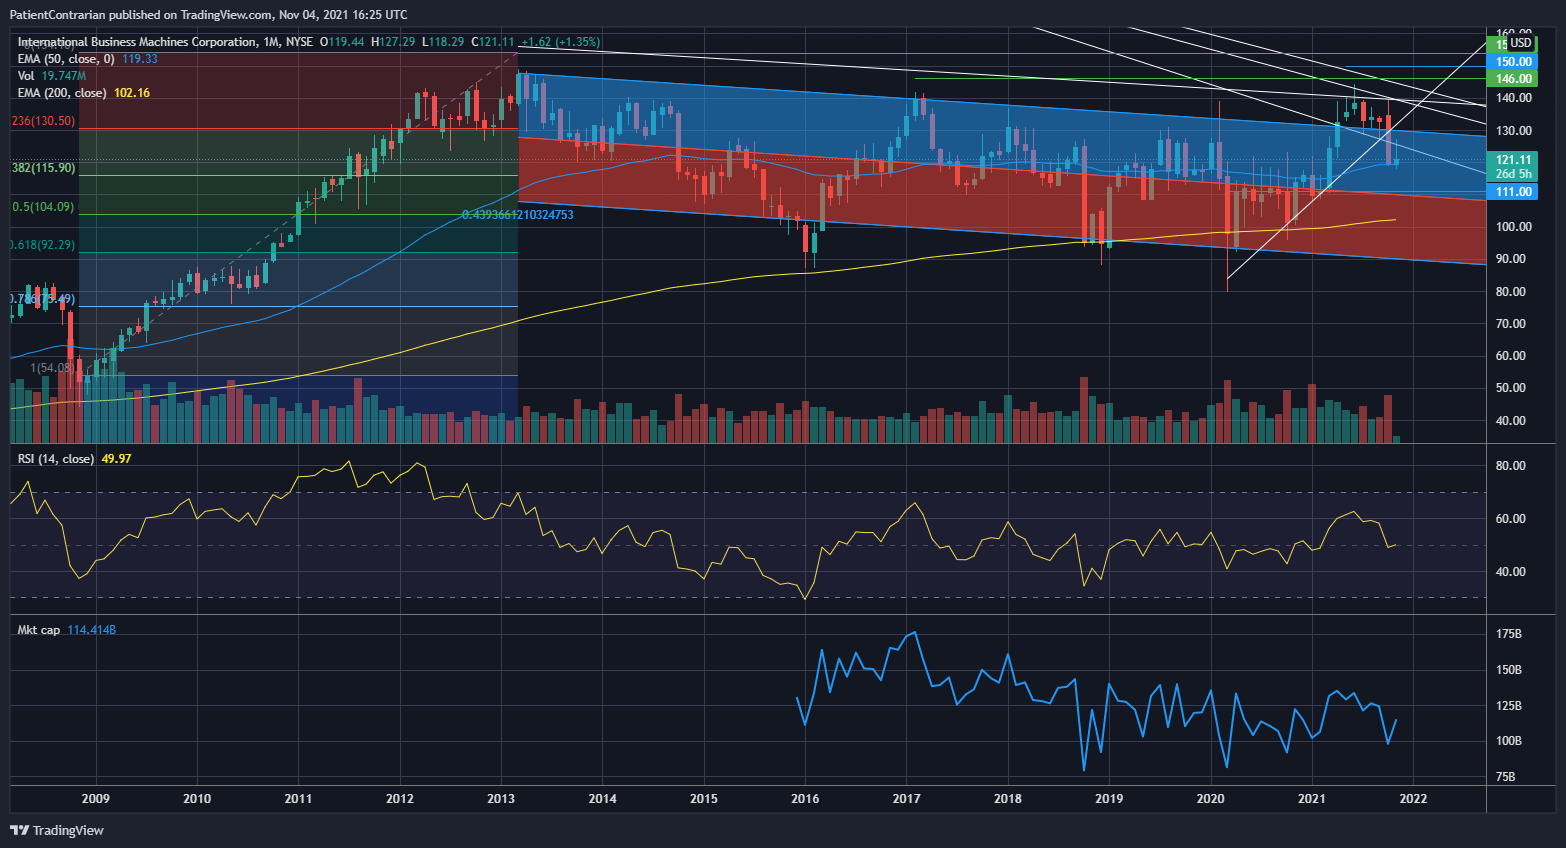Click the PatientContrarian published header text
This screenshot has height=848, width=1566.
208,14
